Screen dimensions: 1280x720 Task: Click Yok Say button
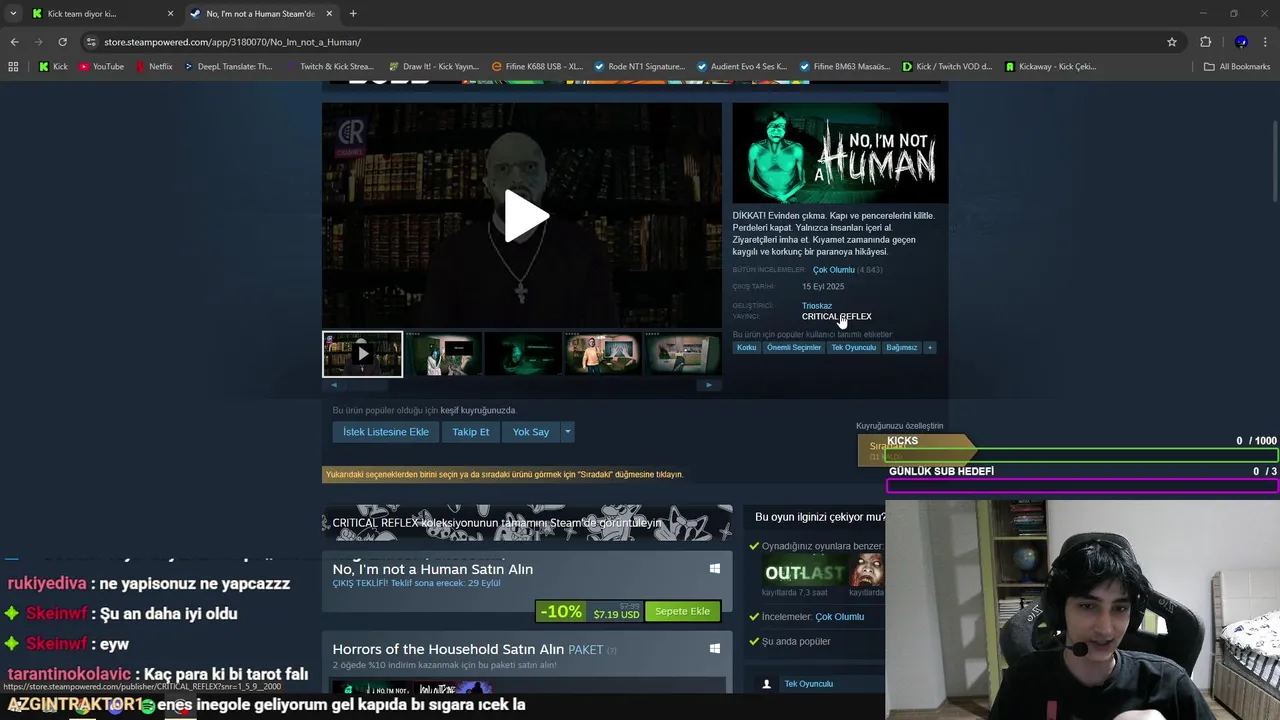(x=531, y=432)
